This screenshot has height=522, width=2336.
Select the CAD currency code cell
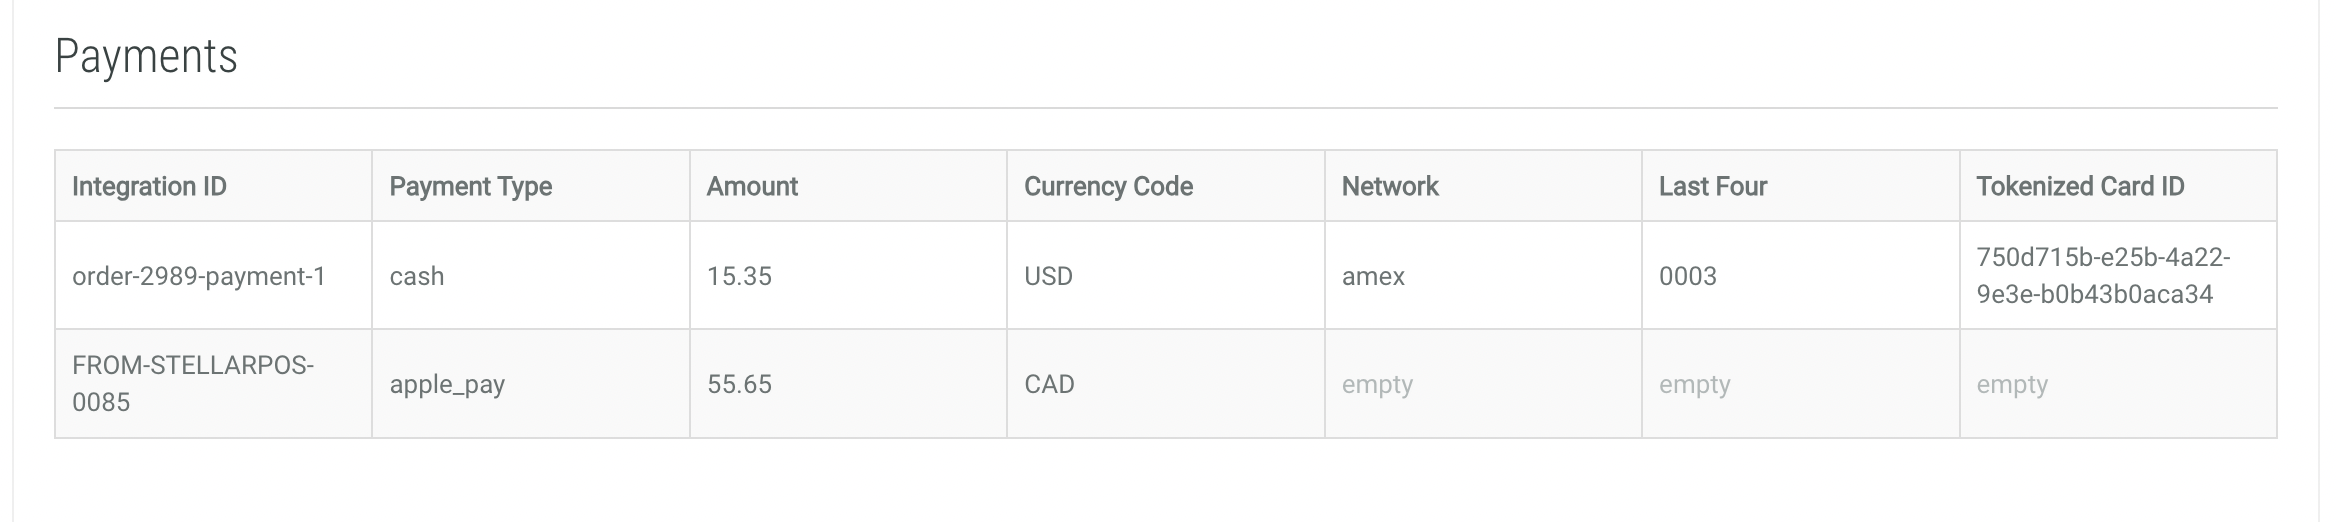click(1049, 384)
